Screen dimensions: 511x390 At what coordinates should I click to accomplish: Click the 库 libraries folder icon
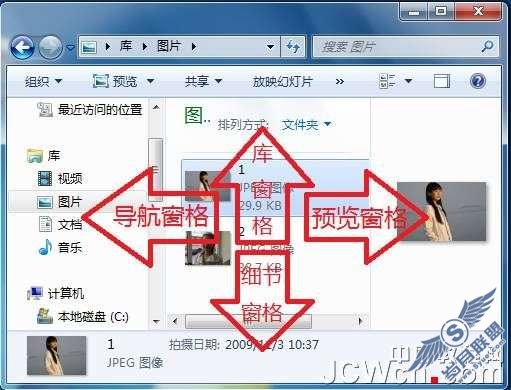tap(35, 156)
